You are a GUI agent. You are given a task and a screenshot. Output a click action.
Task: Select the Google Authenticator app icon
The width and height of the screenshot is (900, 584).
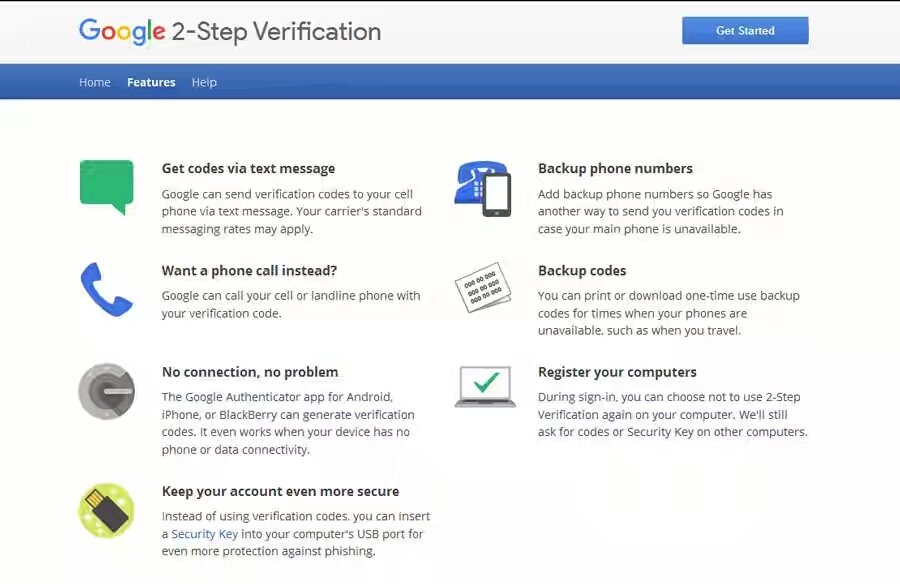[x=107, y=391]
